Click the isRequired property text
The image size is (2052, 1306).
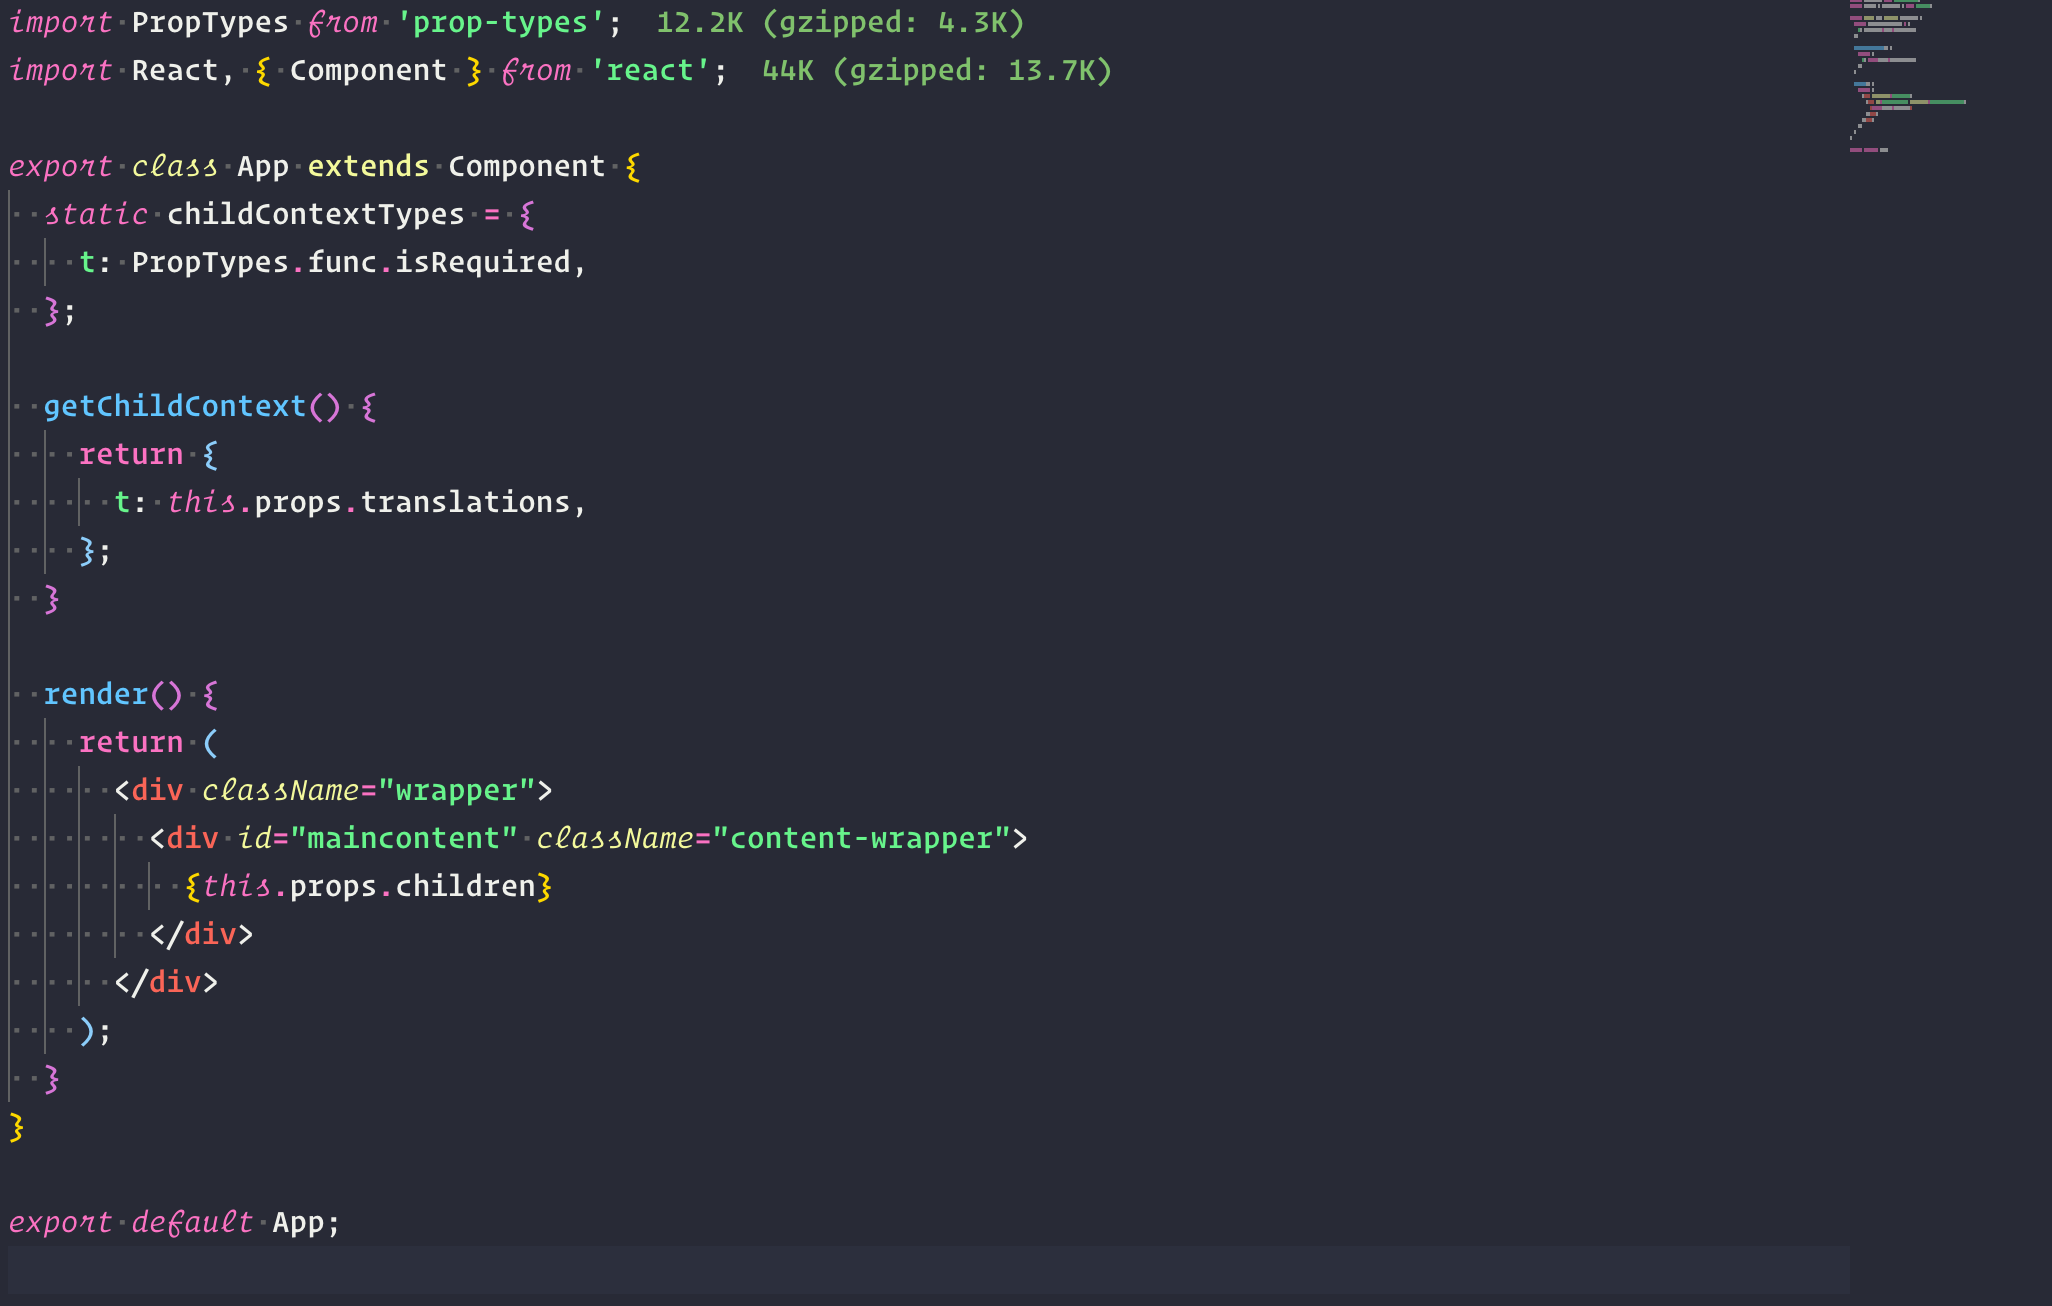point(482,263)
